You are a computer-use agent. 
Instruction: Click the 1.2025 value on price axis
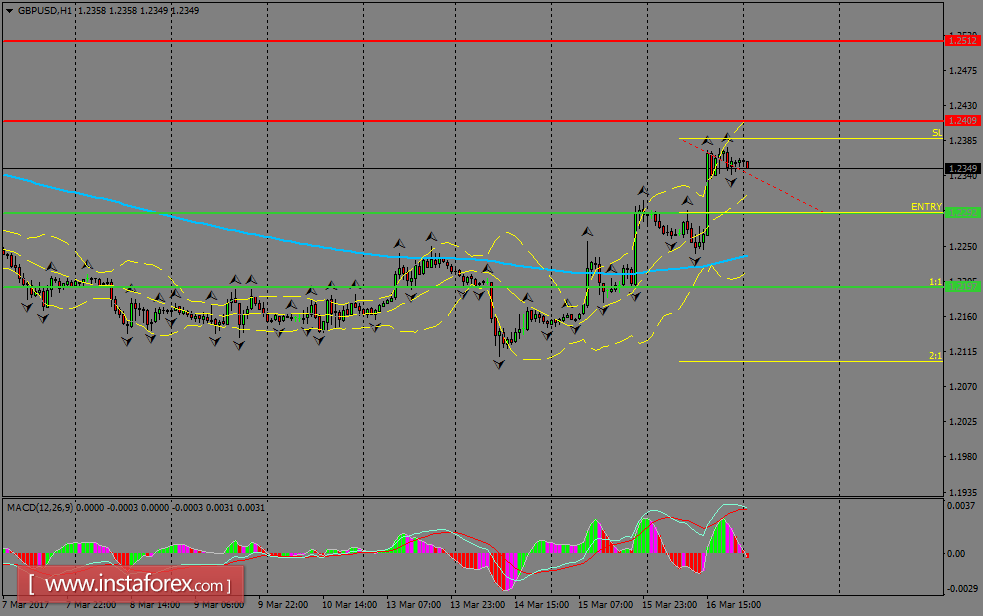963,422
